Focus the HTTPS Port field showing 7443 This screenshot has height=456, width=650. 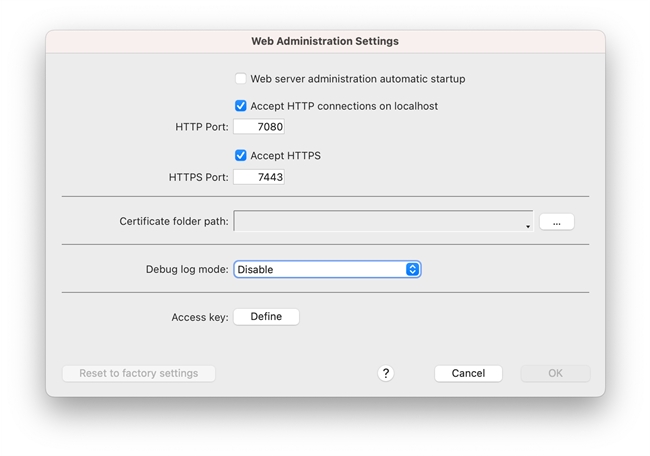coord(259,177)
